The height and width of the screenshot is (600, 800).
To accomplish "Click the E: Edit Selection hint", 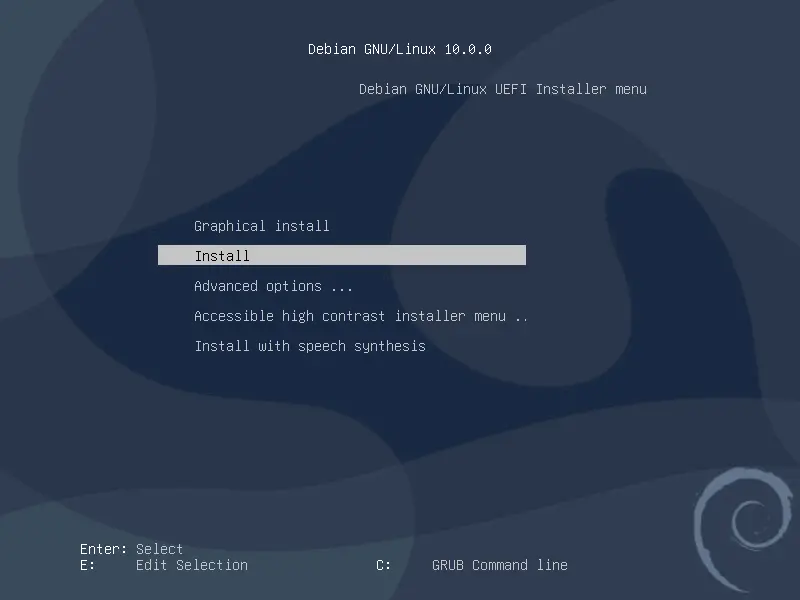I will 165,565.
